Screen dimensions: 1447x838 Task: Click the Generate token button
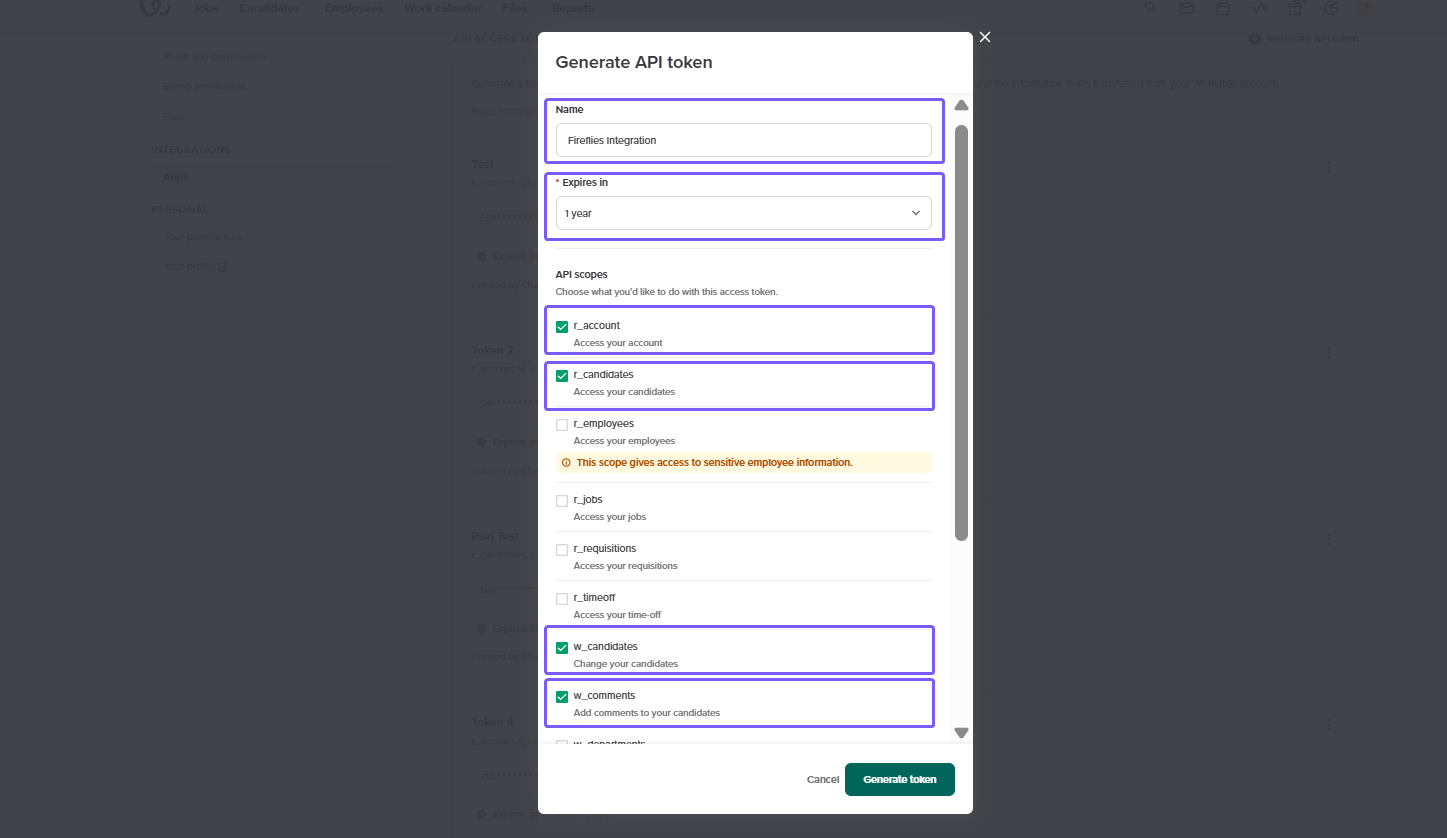(x=899, y=779)
